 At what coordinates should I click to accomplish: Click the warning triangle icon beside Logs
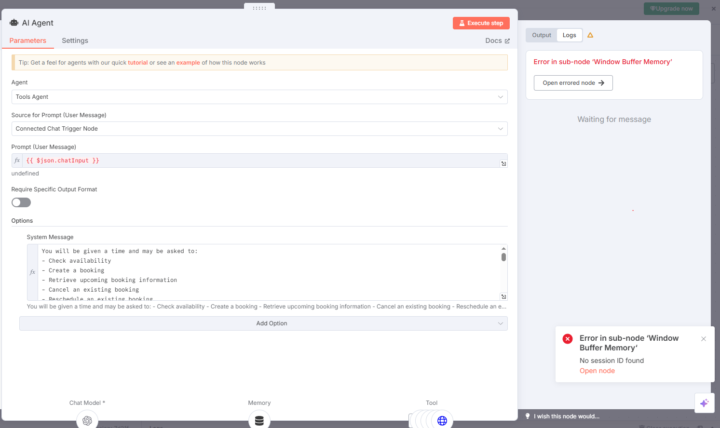tap(590, 35)
